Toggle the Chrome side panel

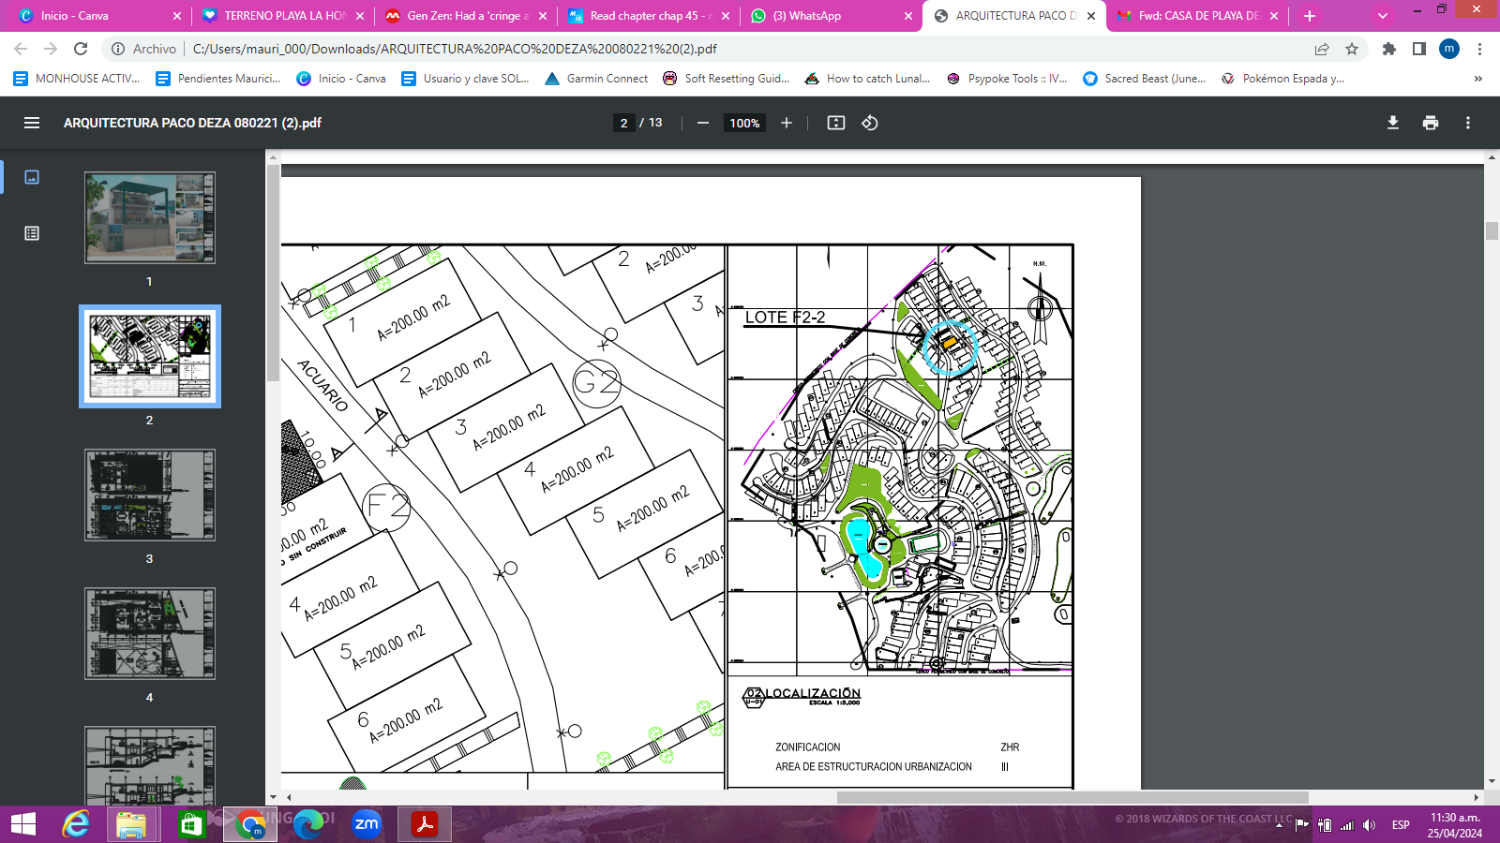tap(1419, 49)
